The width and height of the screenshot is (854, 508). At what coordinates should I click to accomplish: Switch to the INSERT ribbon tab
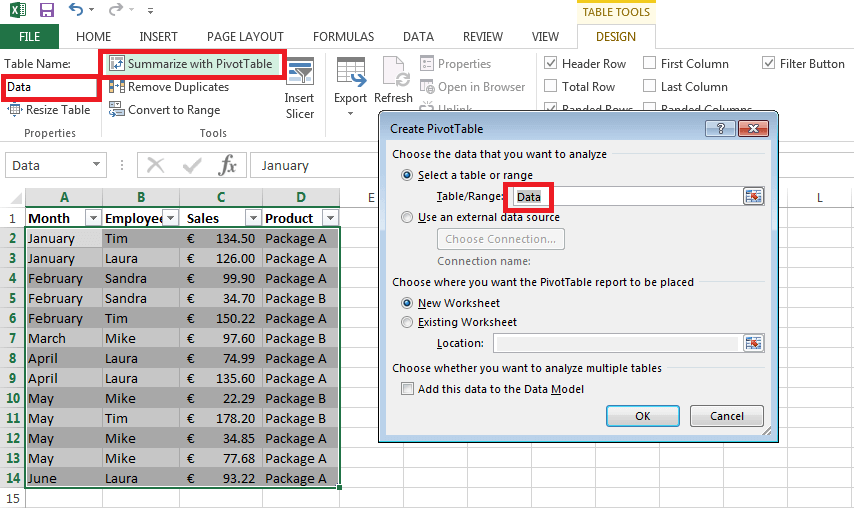coord(158,36)
